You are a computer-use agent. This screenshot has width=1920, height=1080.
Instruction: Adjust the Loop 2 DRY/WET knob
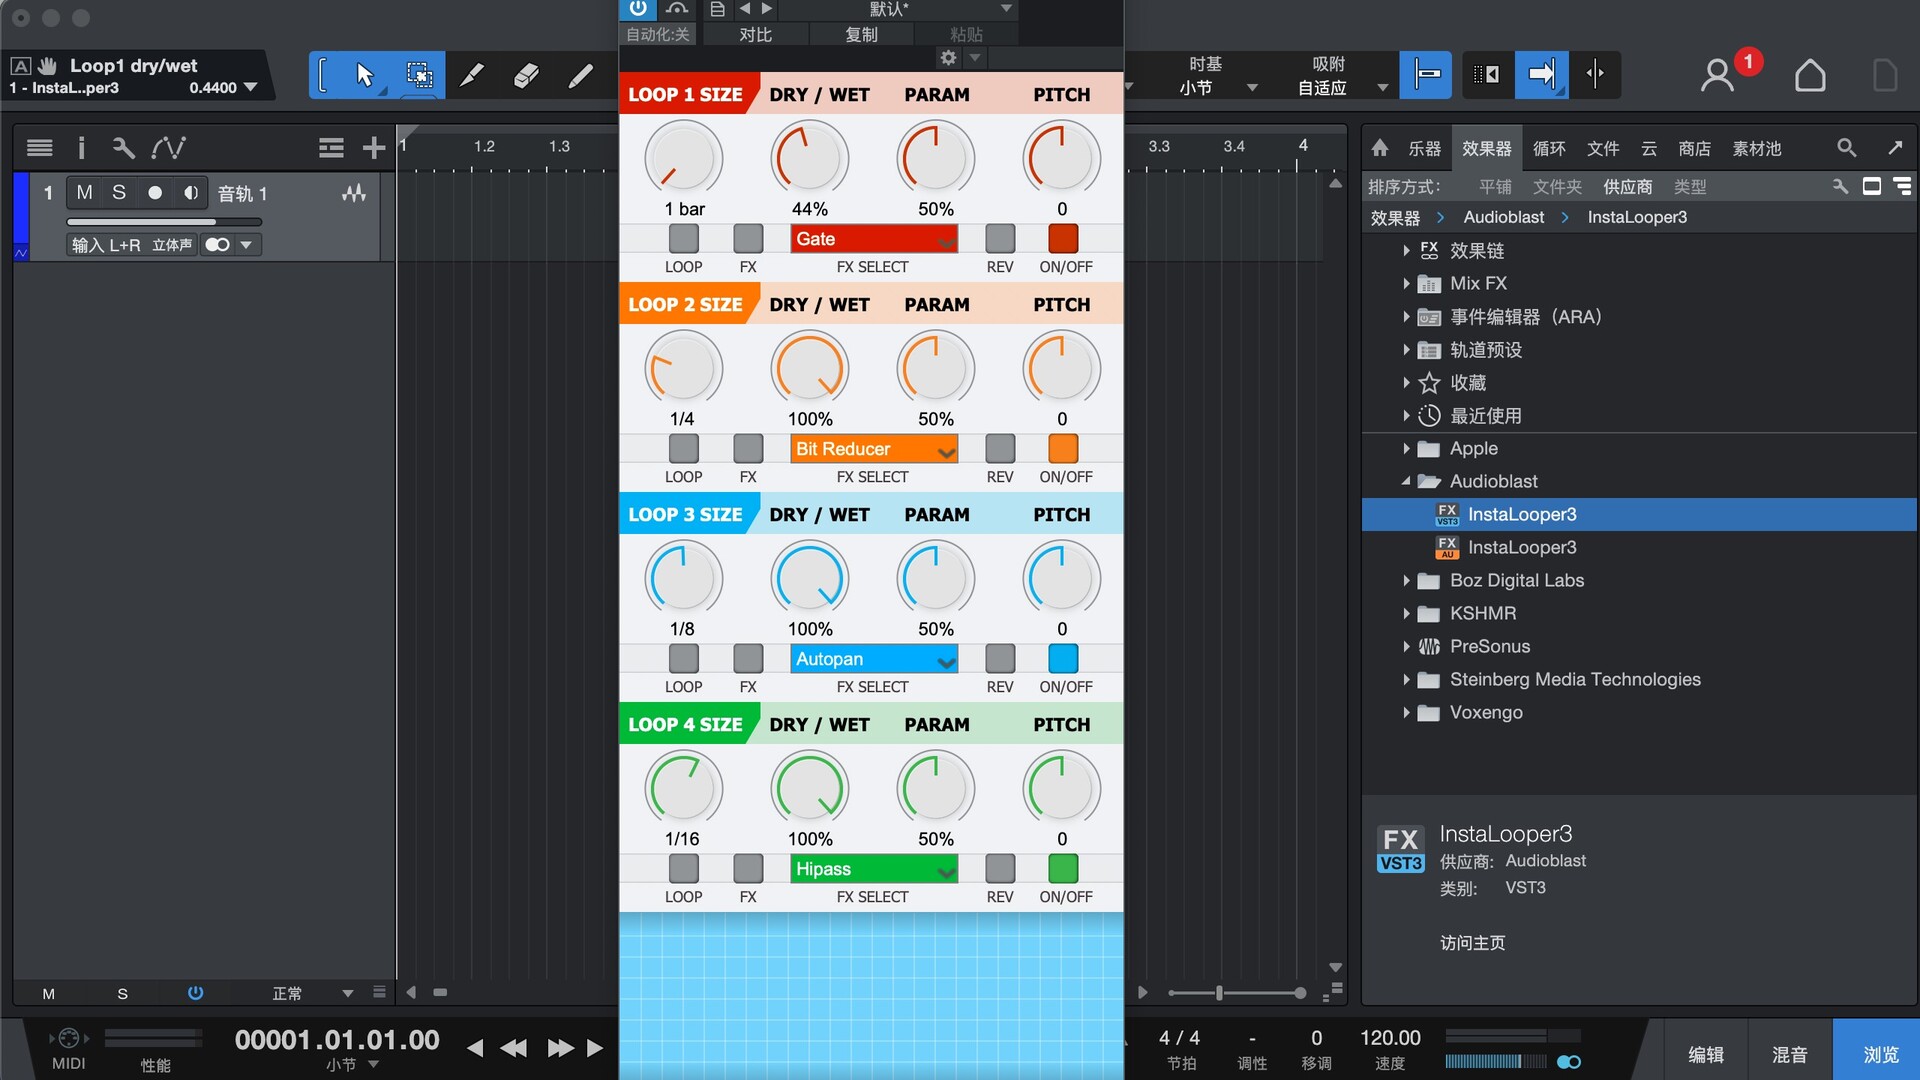pyautogui.click(x=810, y=367)
